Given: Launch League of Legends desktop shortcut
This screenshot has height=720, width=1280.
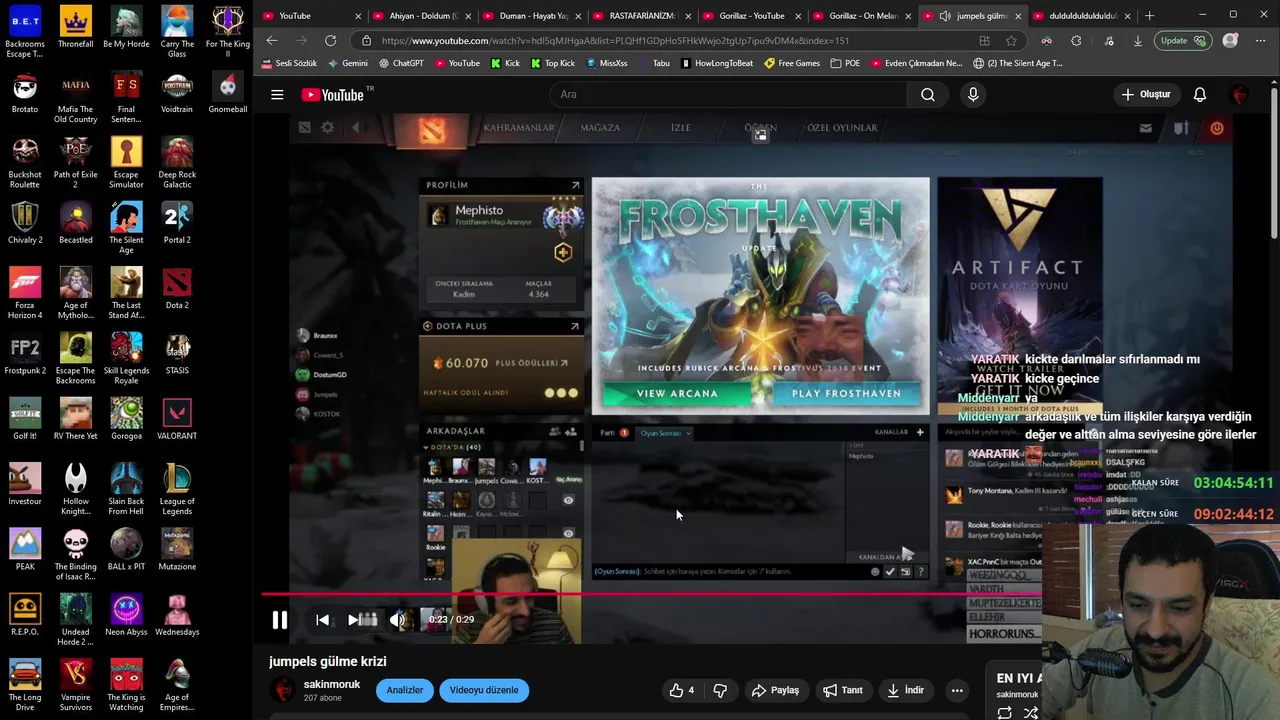Looking at the screenshot, I should (x=177, y=488).
